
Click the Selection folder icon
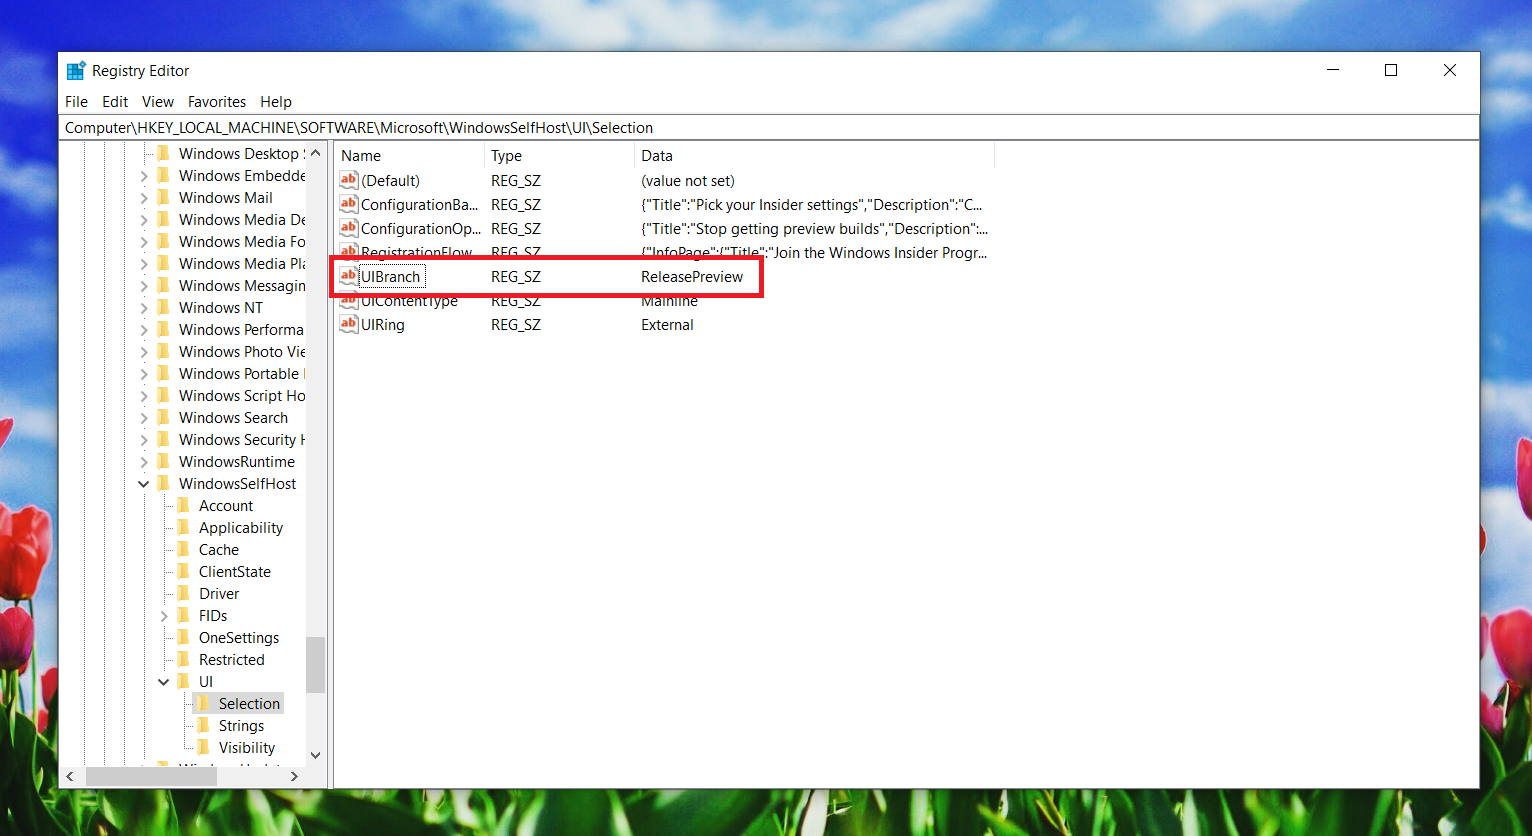point(202,703)
